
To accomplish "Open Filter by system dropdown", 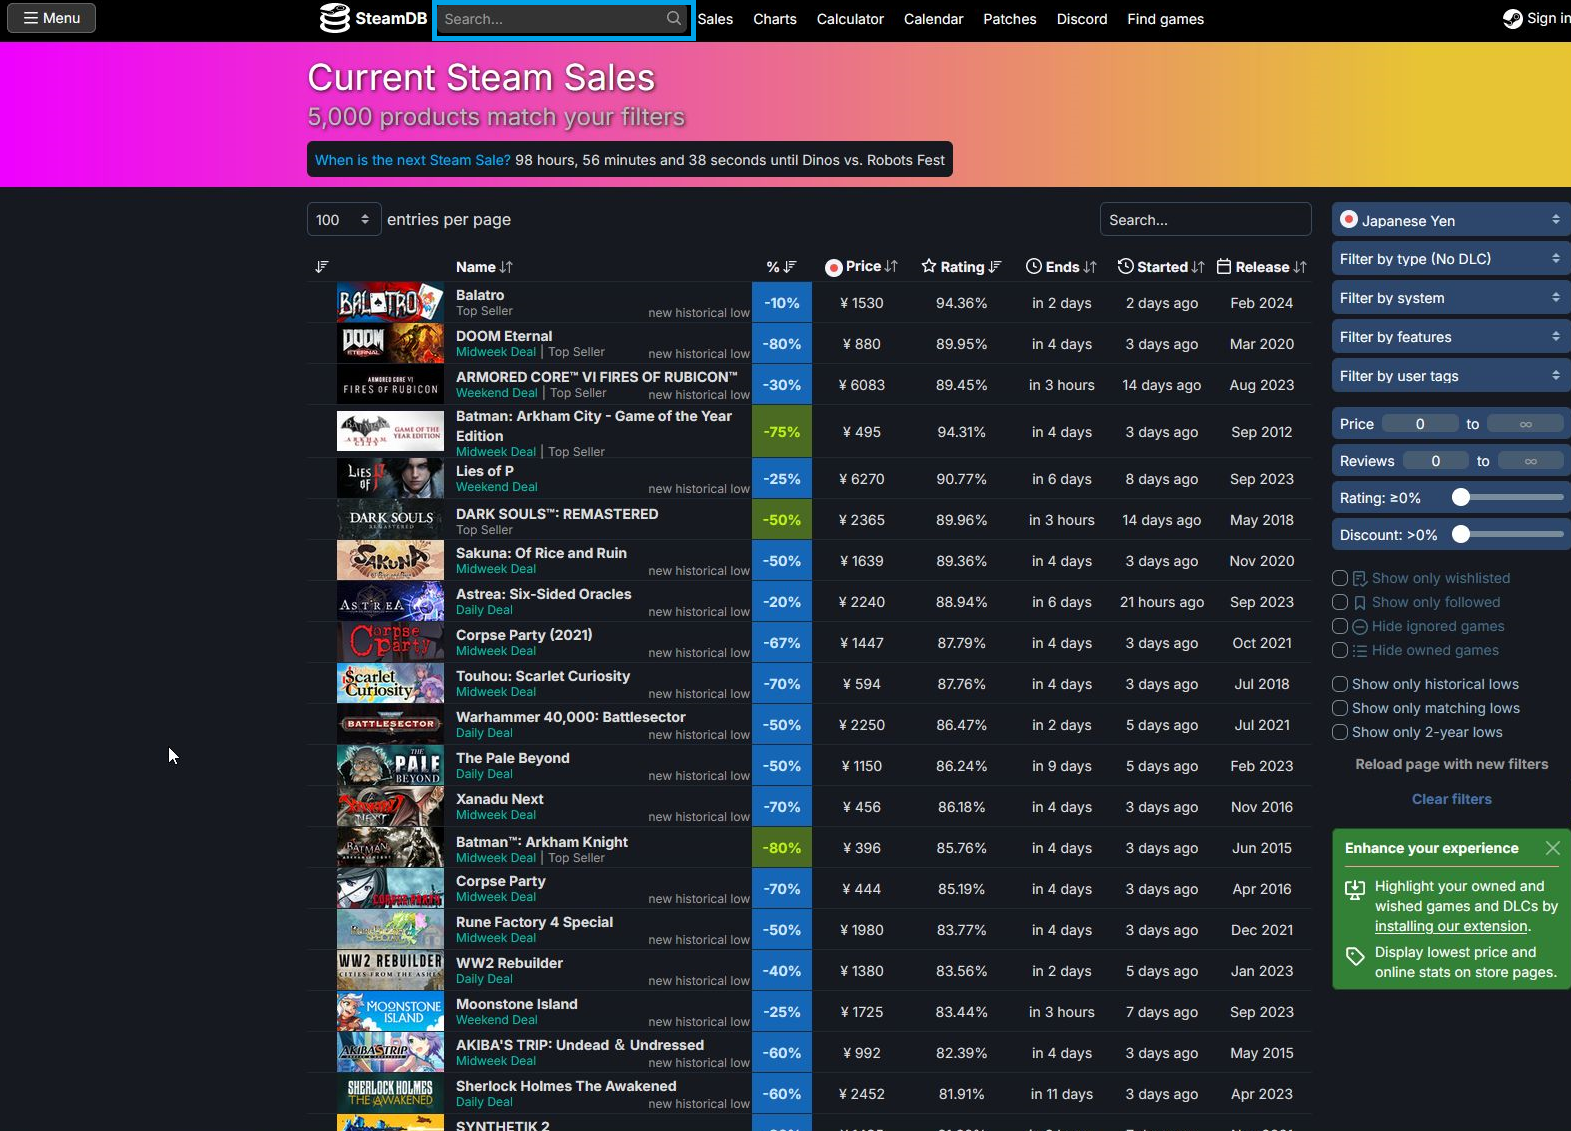I will pyautogui.click(x=1451, y=298).
